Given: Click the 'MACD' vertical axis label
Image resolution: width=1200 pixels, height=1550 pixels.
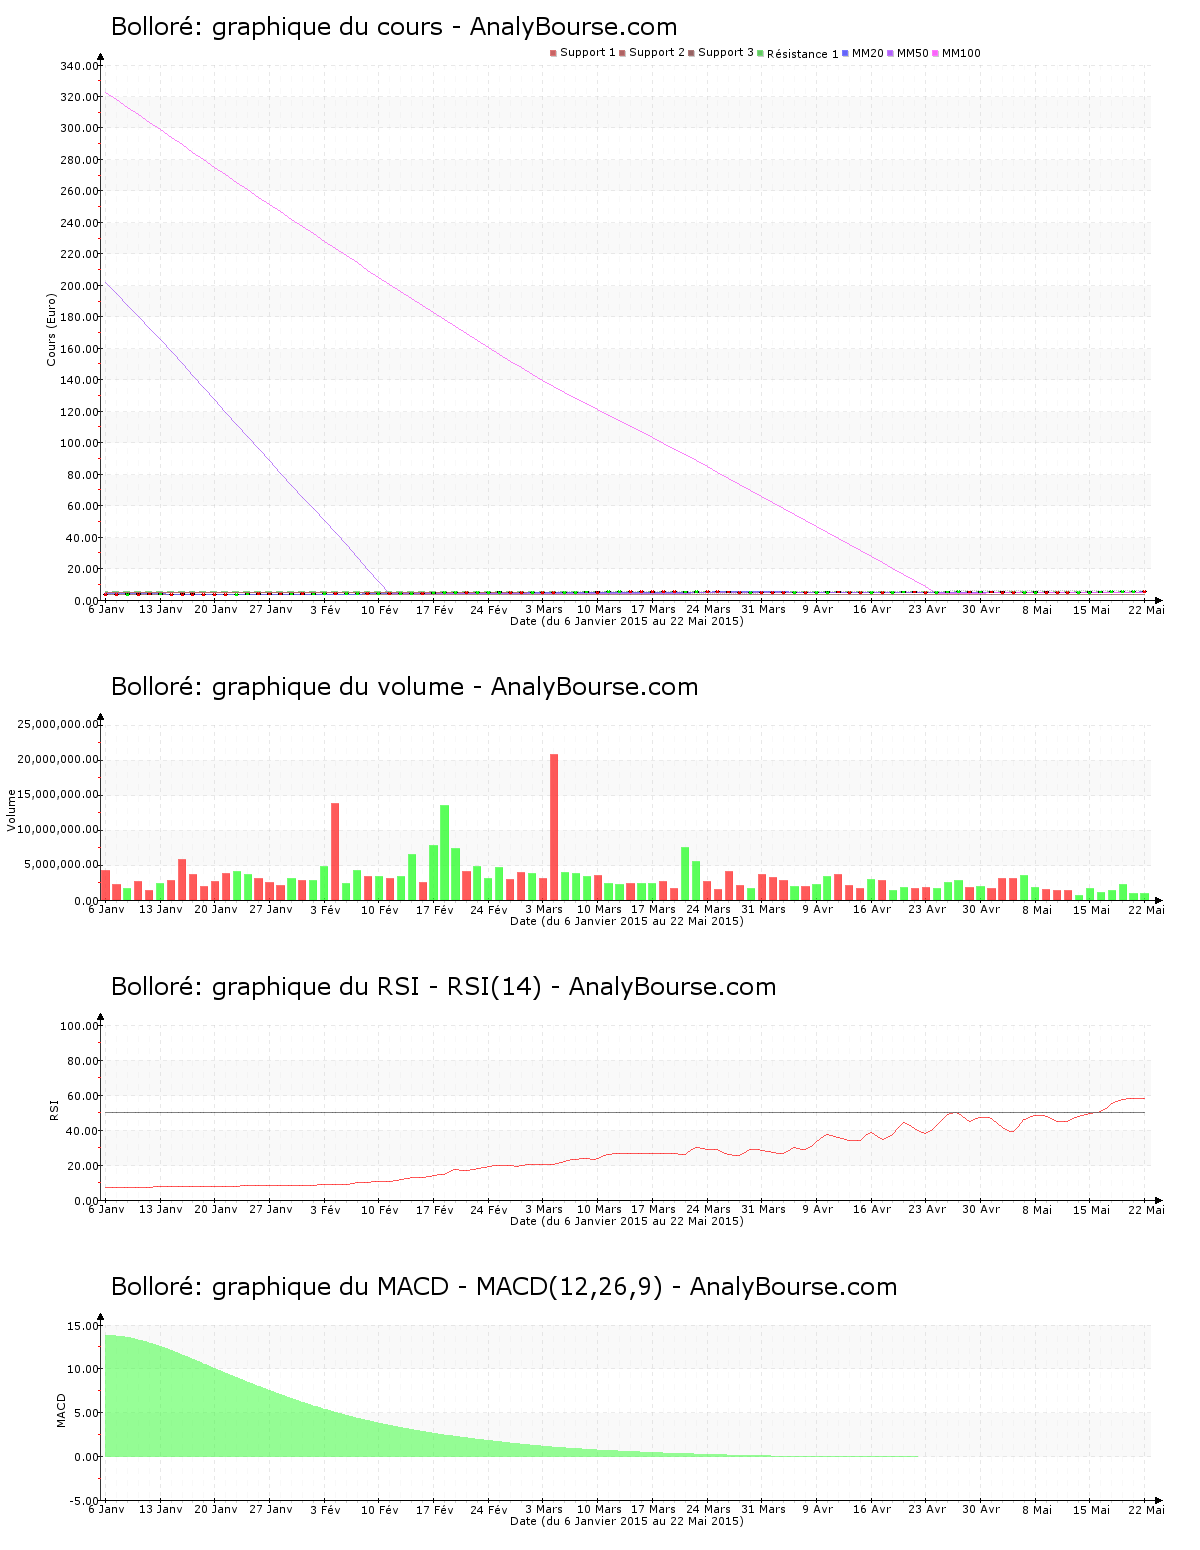Looking at the screenshot, I should click(61, 1410).
